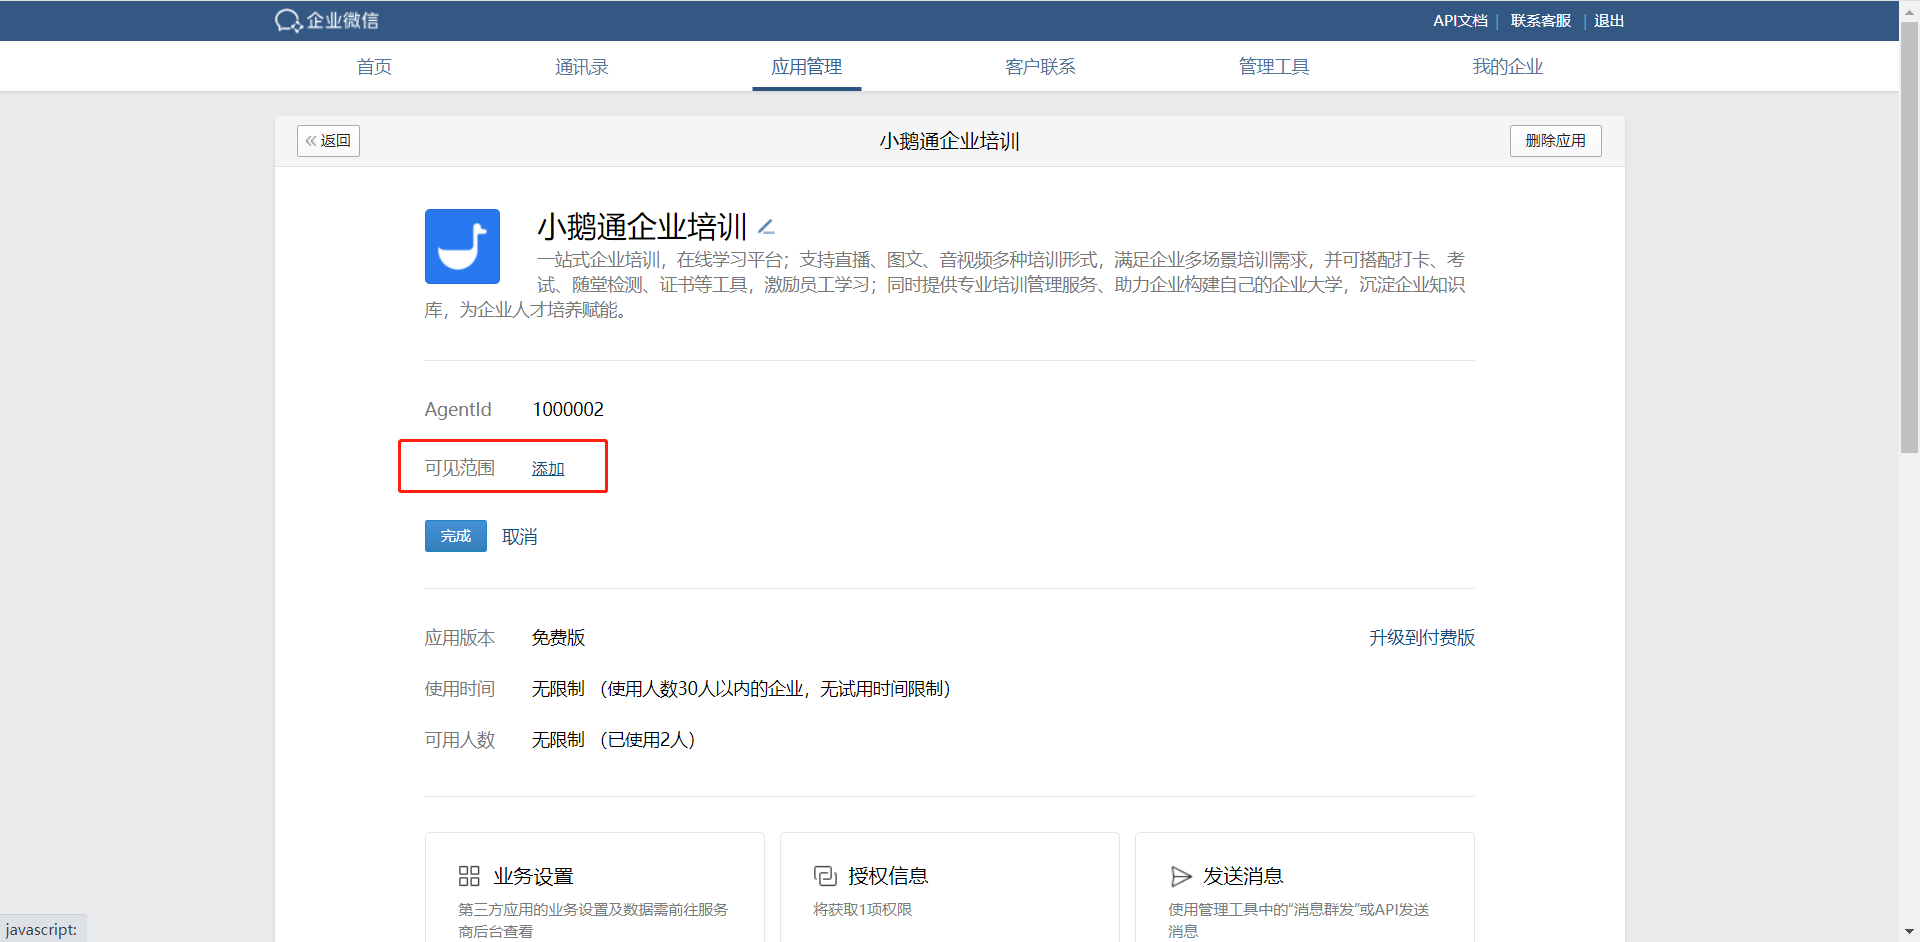The width and height of the screenshot is (1920, 942).
Task: Open the 管理工具 tab
Action: (x=1274, y=67)
